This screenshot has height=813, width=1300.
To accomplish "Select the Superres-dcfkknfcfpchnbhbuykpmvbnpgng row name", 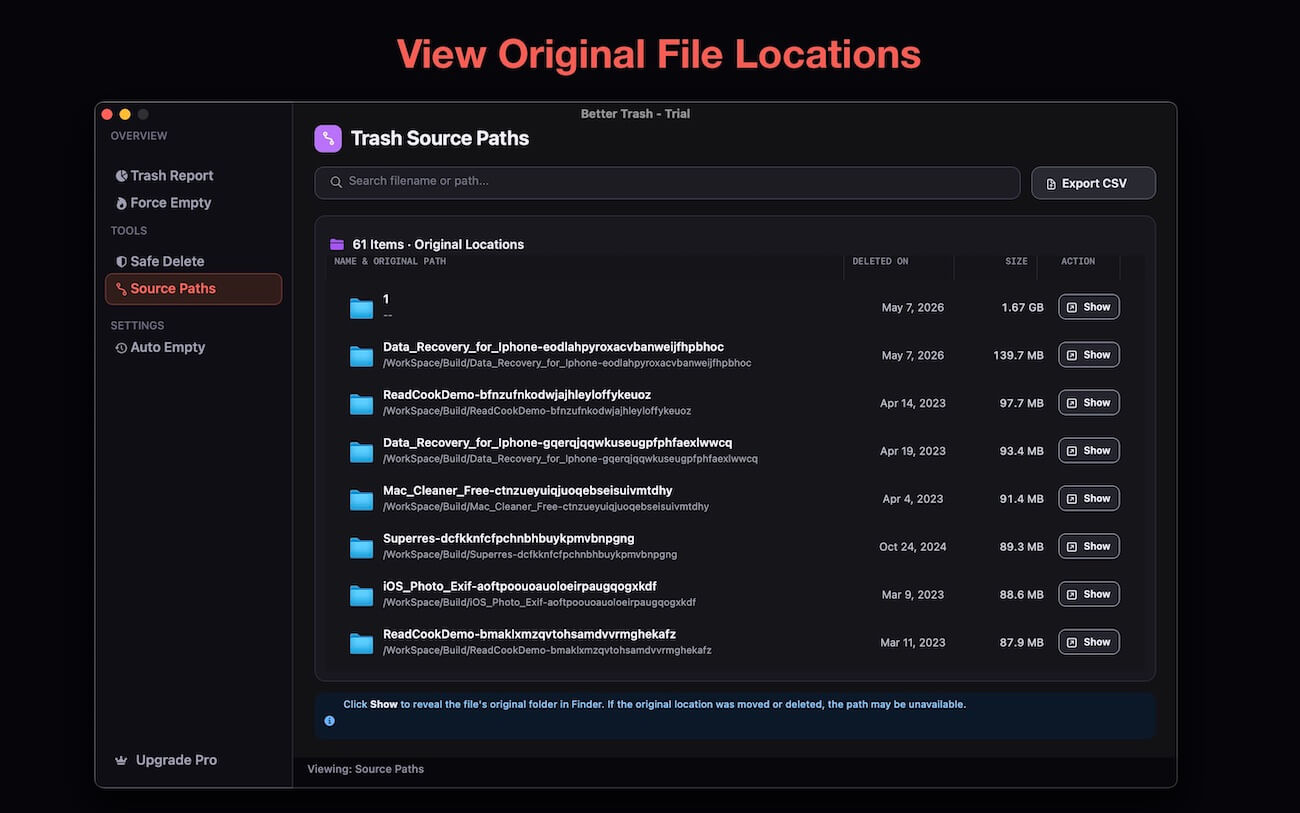I will (509, 539).
